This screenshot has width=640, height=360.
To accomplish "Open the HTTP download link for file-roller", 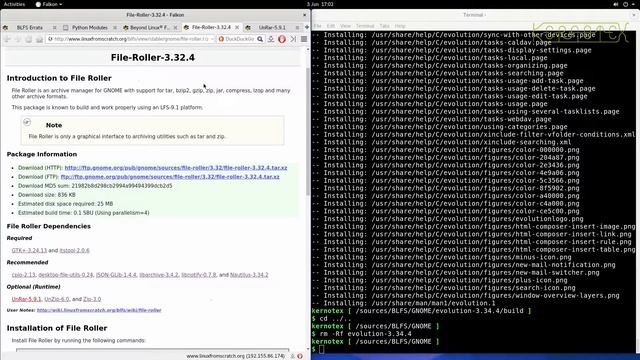I will (176, 168).
